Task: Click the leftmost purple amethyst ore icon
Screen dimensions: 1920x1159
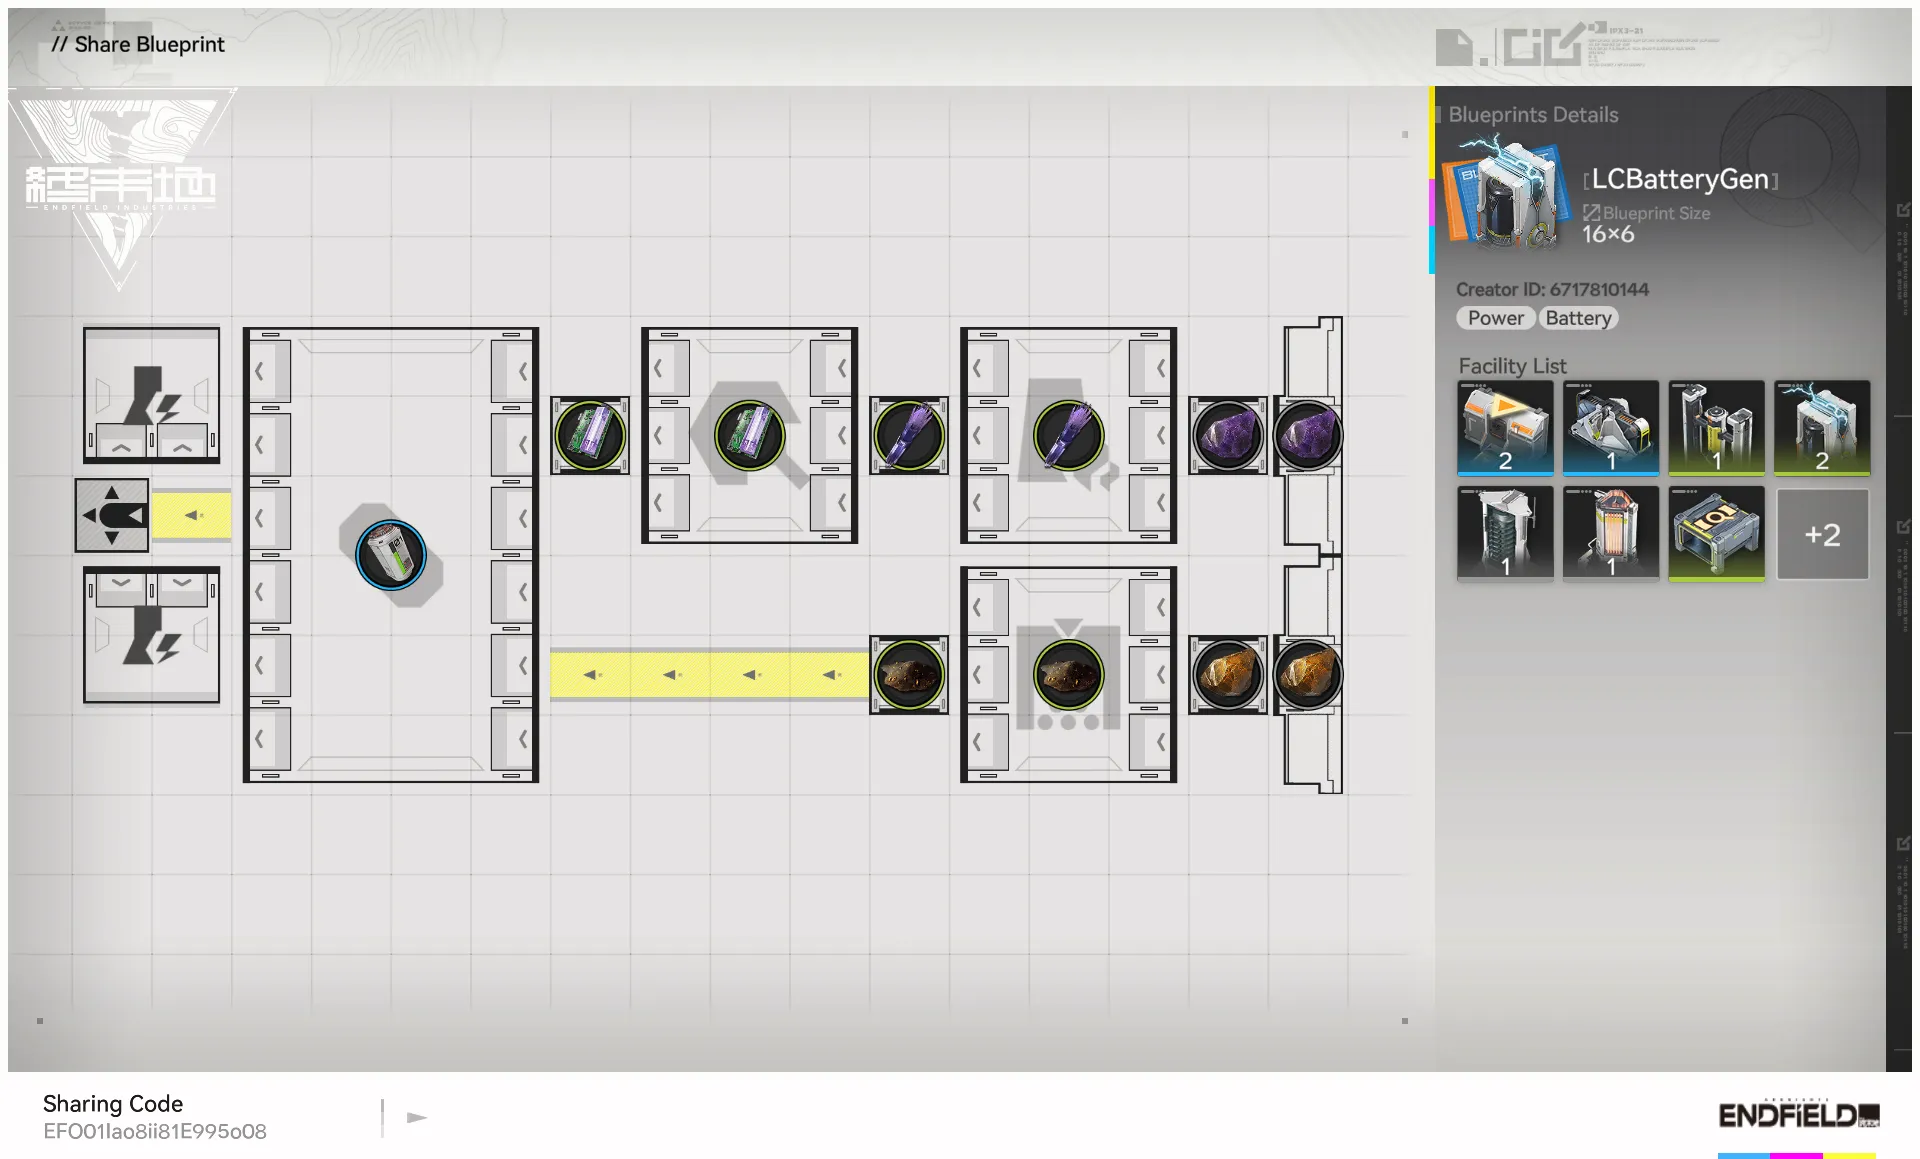Action: click(x=1227, y=436)
